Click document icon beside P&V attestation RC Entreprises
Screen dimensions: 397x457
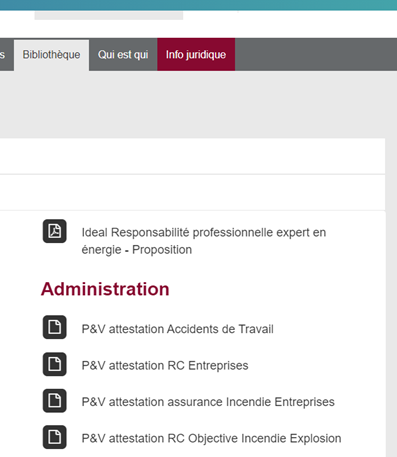[x=55, y=364]
